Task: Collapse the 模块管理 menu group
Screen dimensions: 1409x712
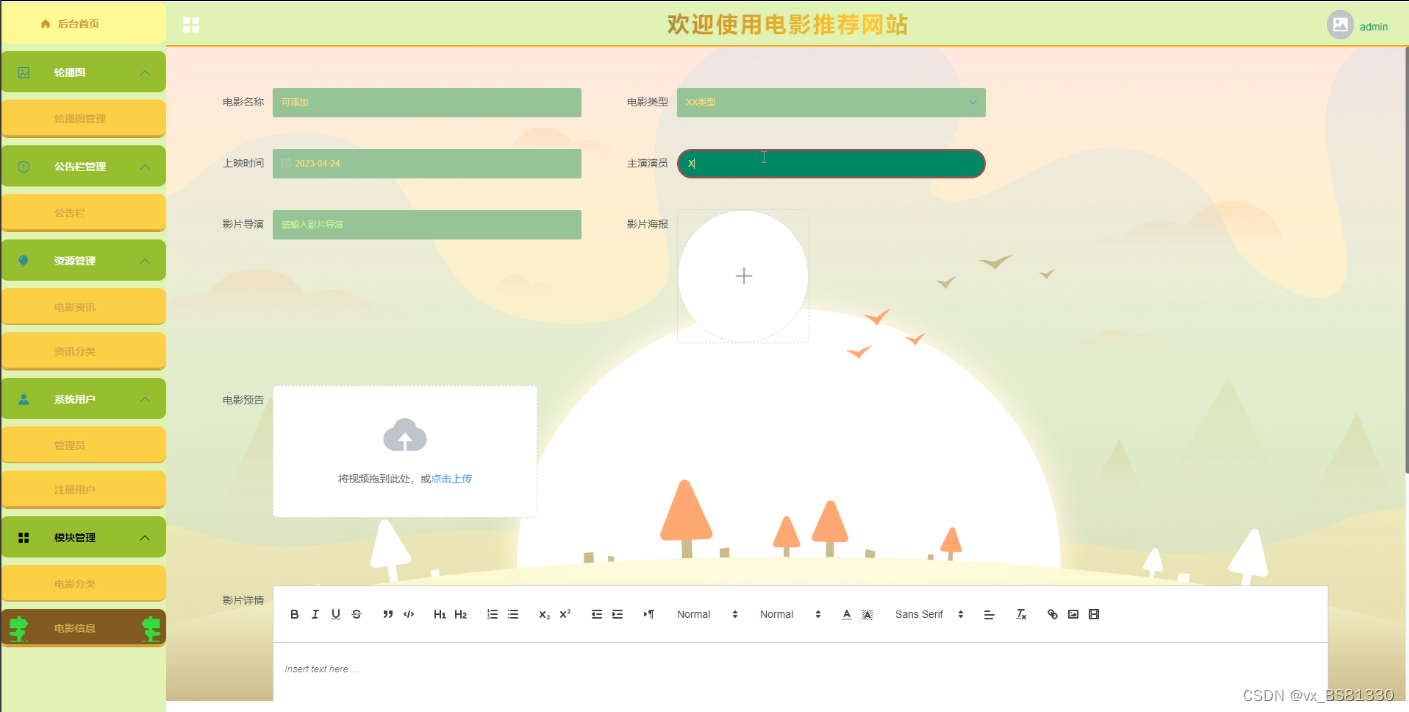Action: (x=83, y=537)
